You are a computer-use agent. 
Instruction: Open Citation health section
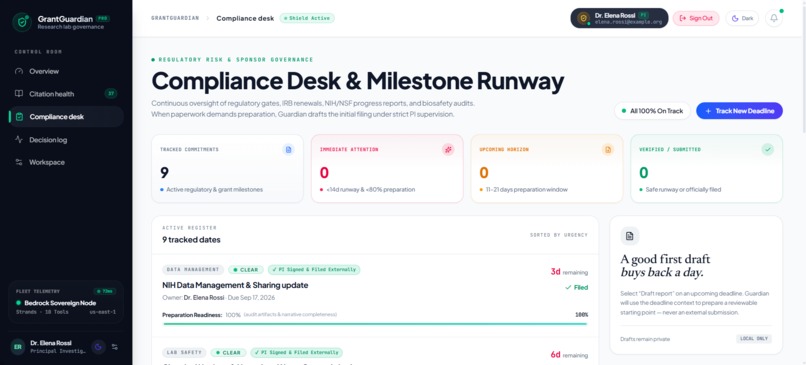pos(66,94)
